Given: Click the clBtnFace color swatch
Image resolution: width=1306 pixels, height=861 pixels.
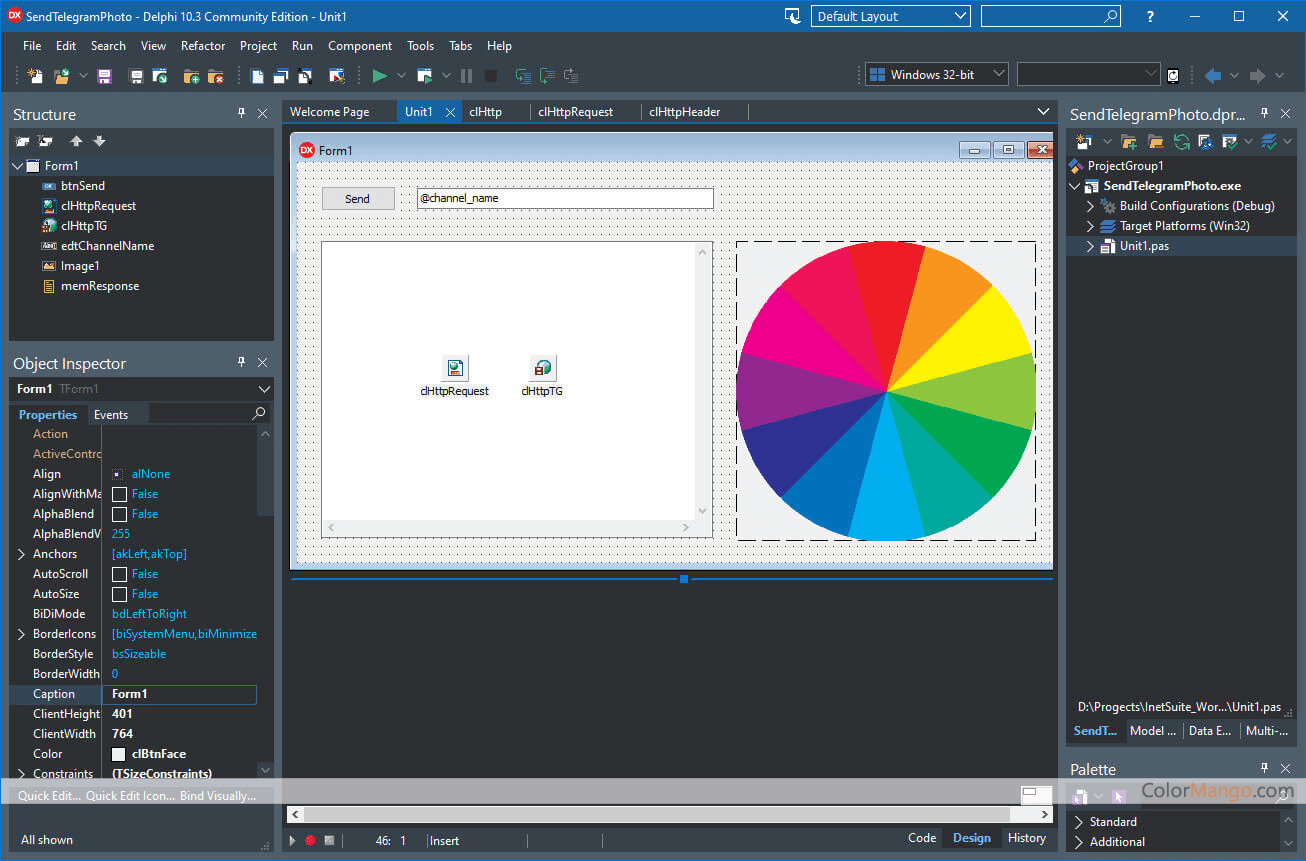Looking at the screenshot, I should pyautogui.click(x=119, y=754).
